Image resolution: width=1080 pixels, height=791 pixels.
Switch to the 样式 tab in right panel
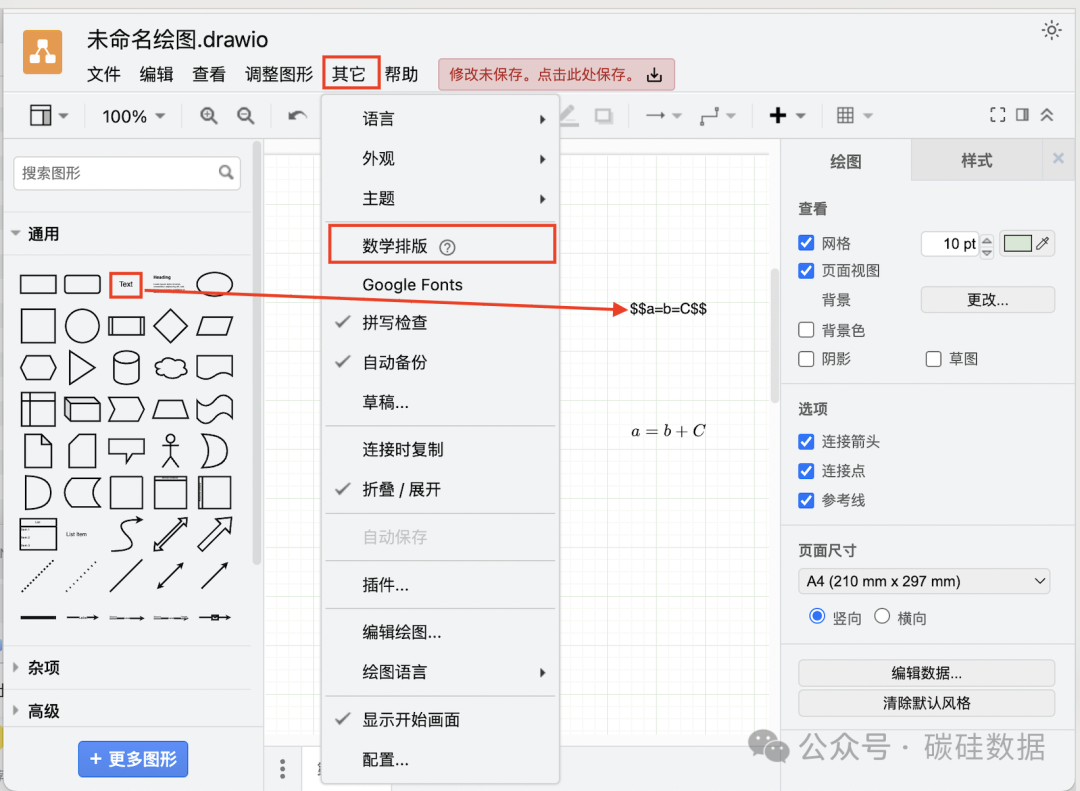tap(976, 160)
